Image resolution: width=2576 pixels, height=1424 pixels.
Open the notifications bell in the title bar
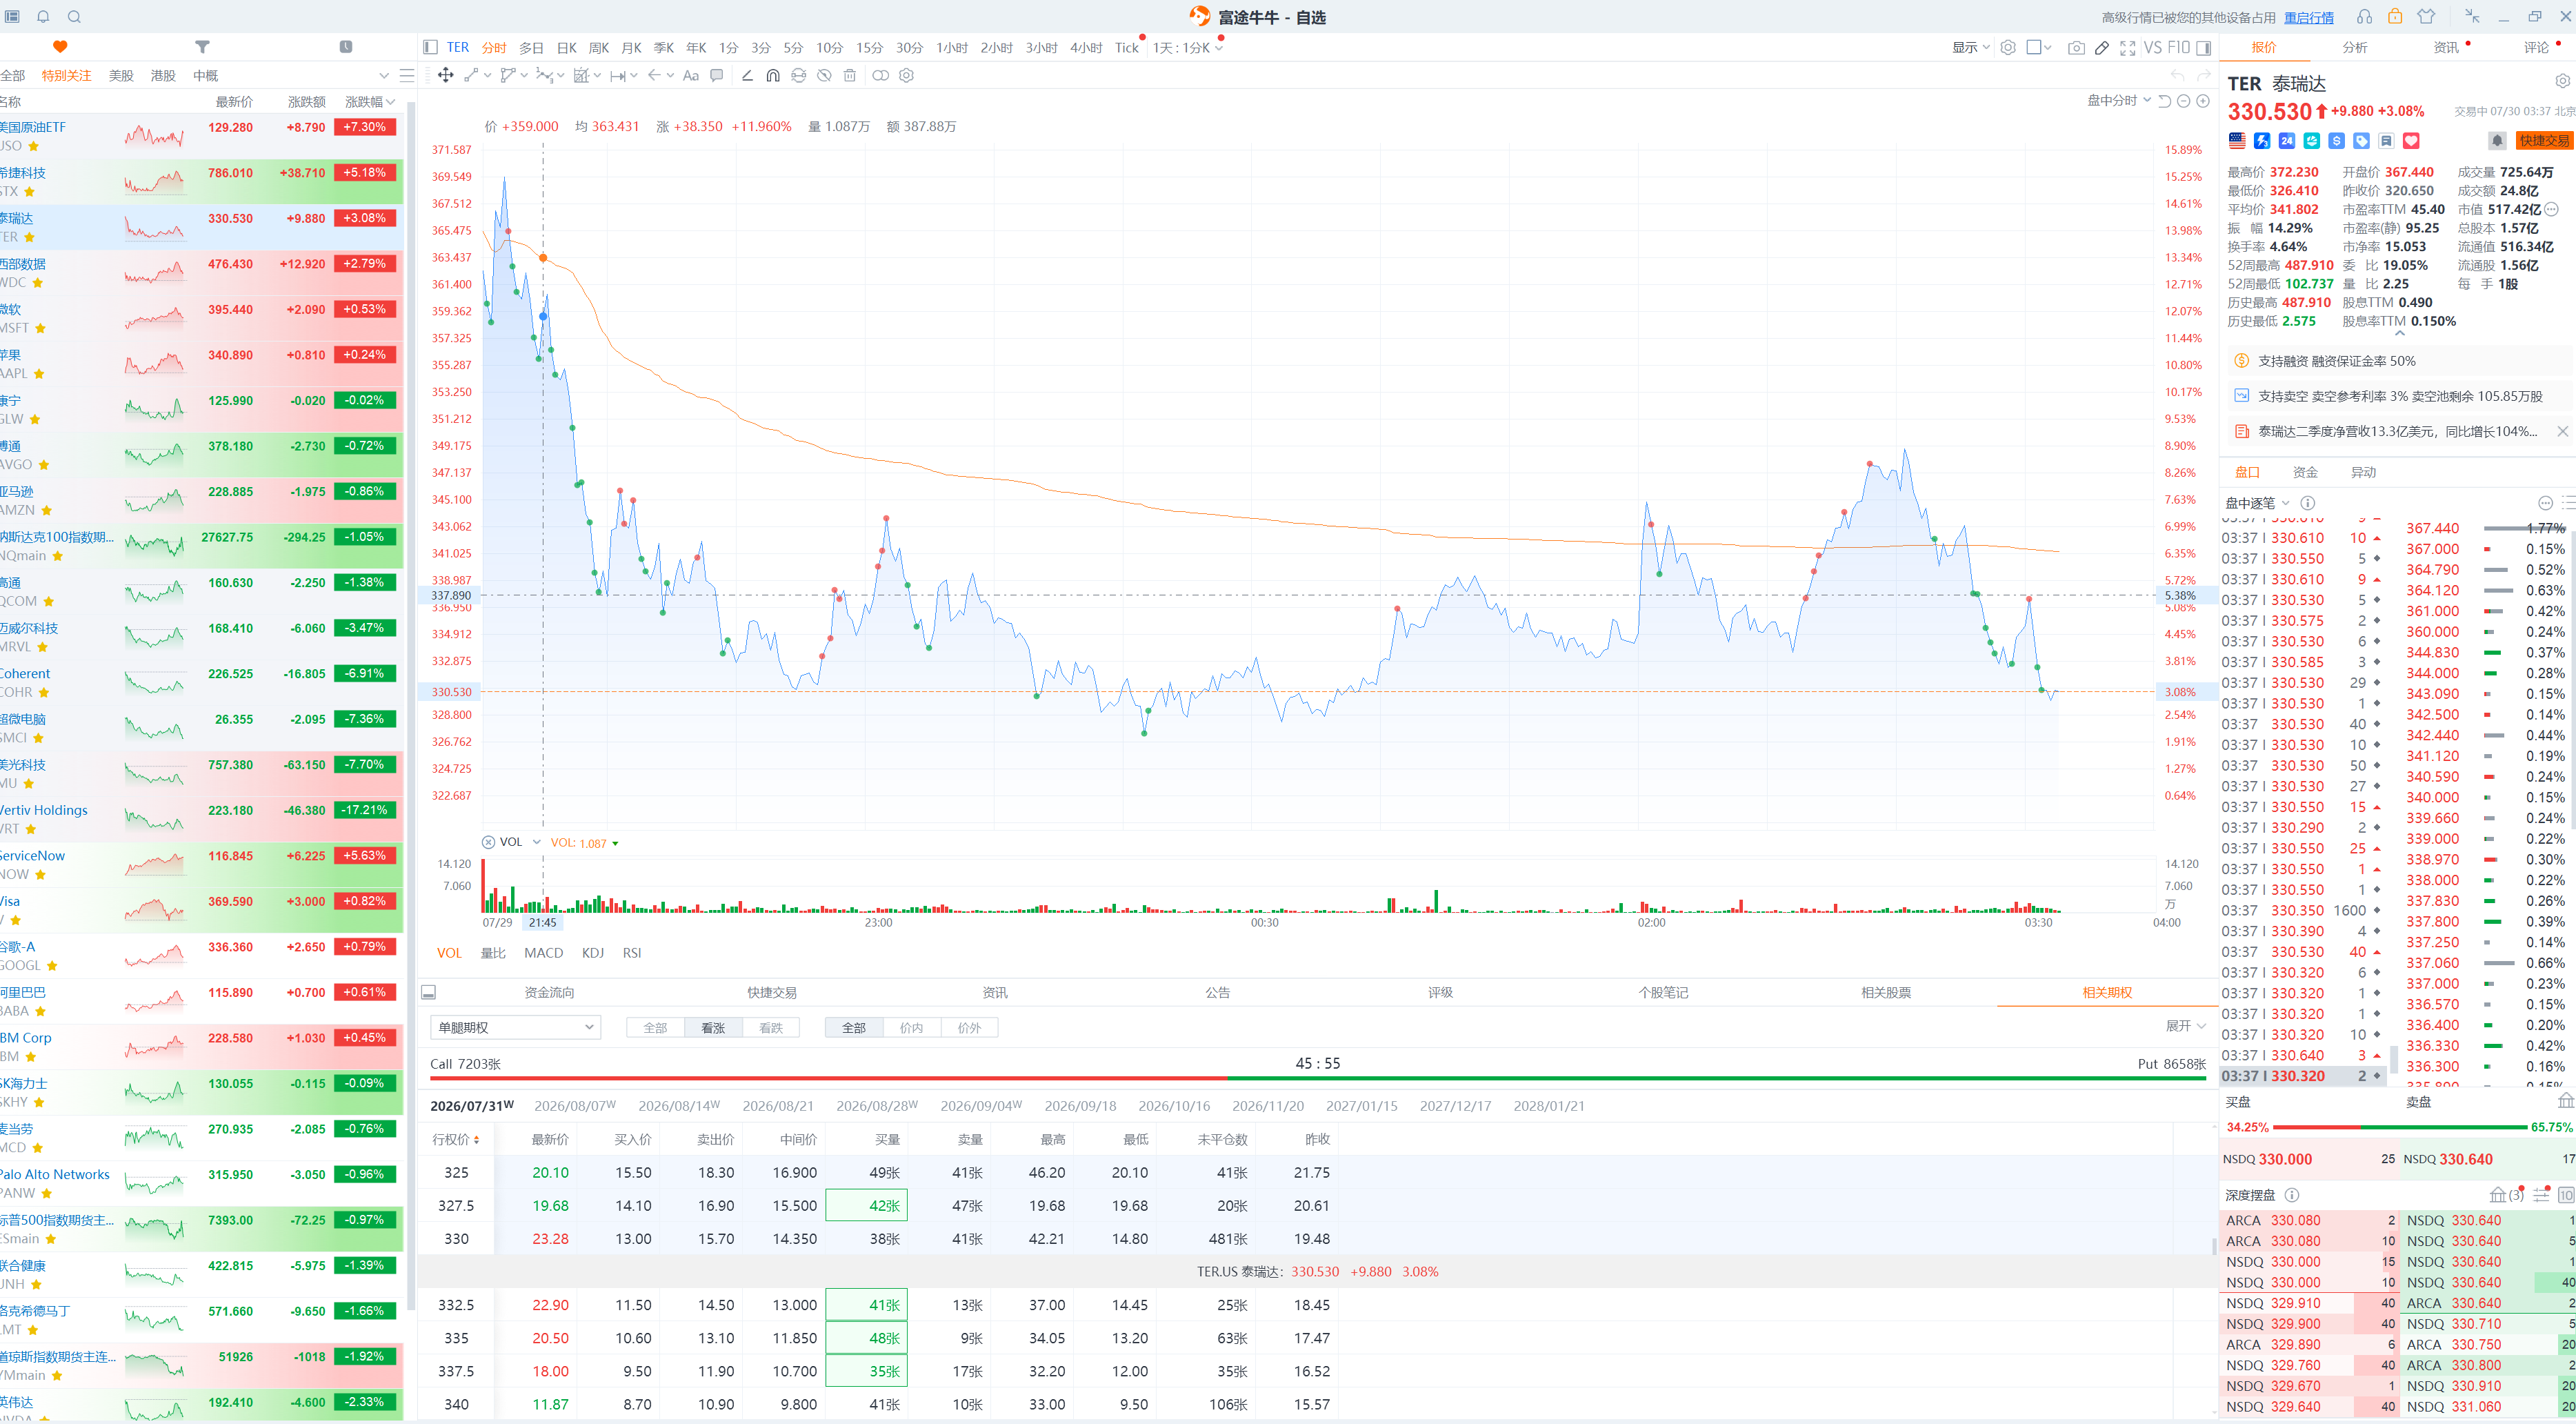tap(43, 16)
